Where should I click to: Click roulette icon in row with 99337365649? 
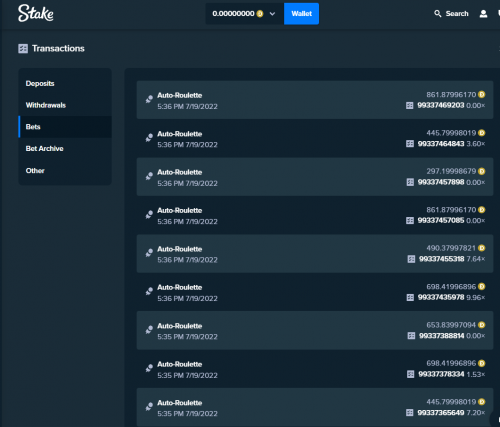(149, 406)
